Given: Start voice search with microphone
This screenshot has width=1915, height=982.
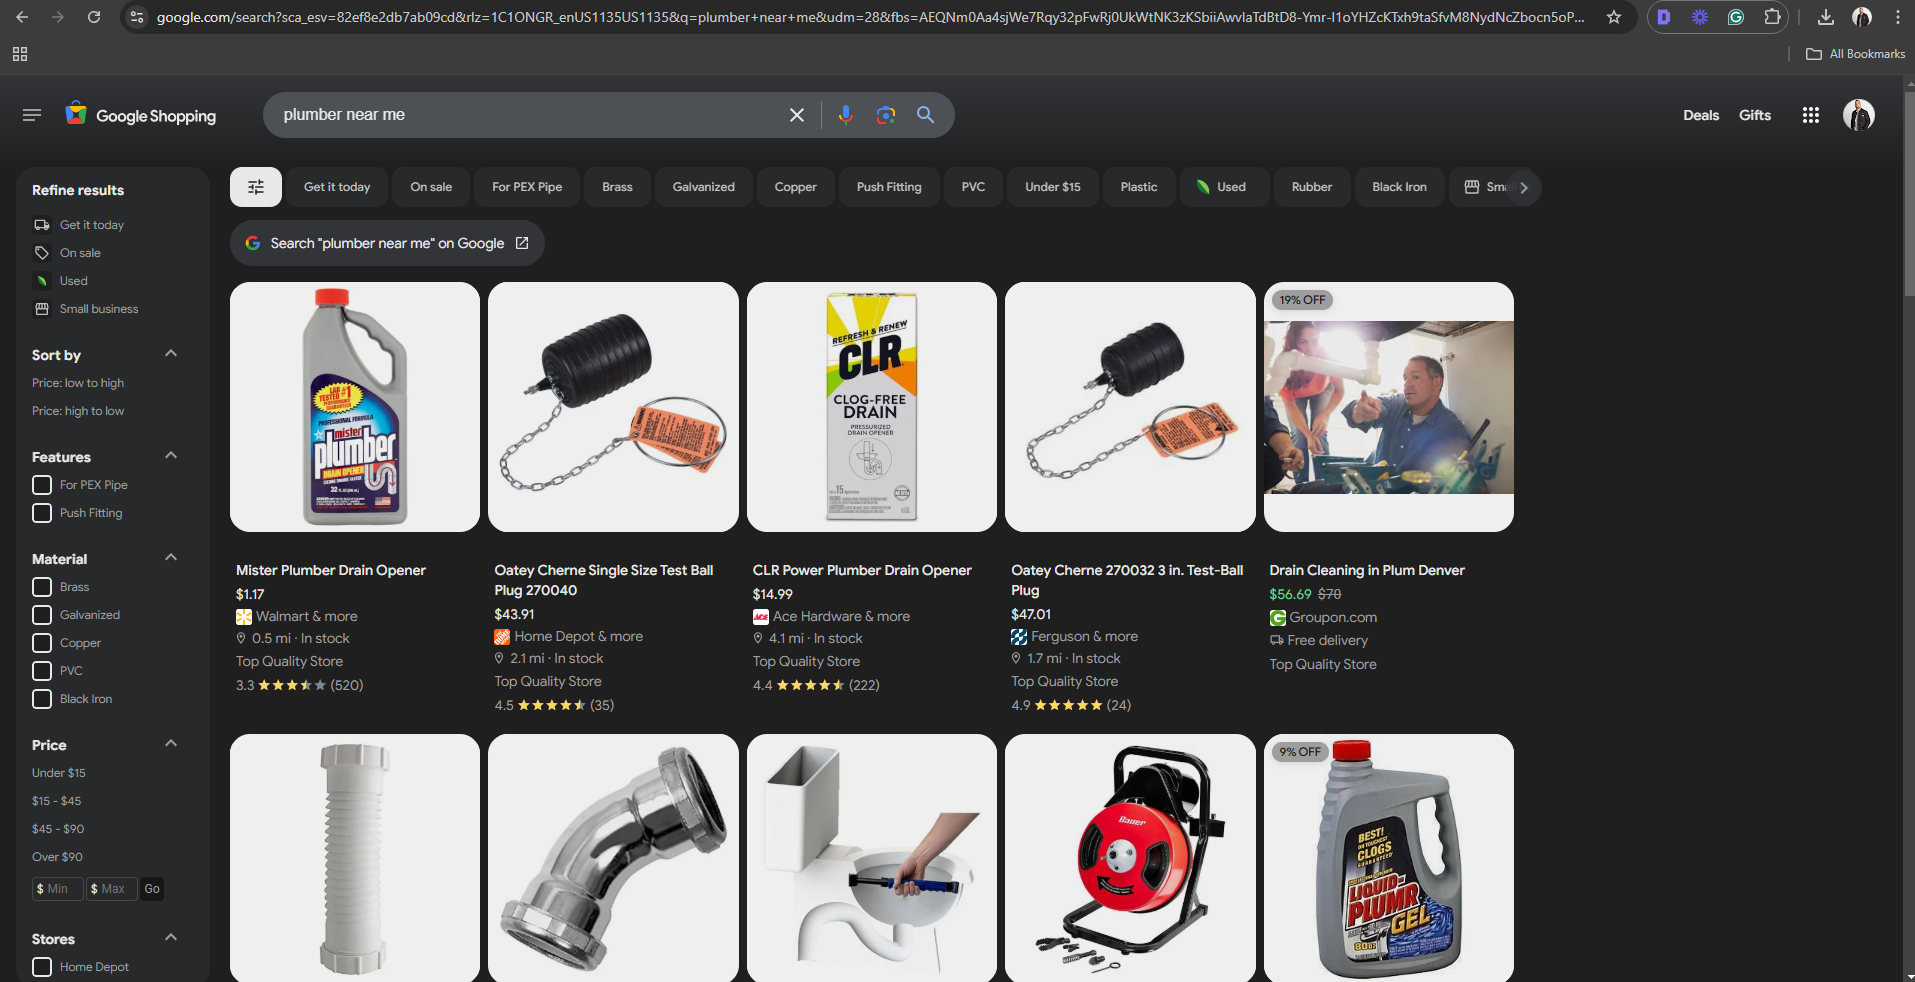Looking at the screenshot, I should pos(846,115).
